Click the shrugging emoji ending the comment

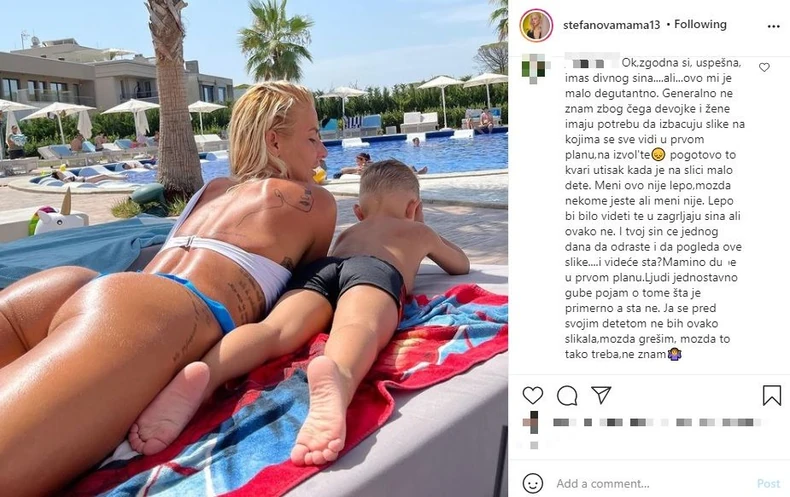coord(675,354)
